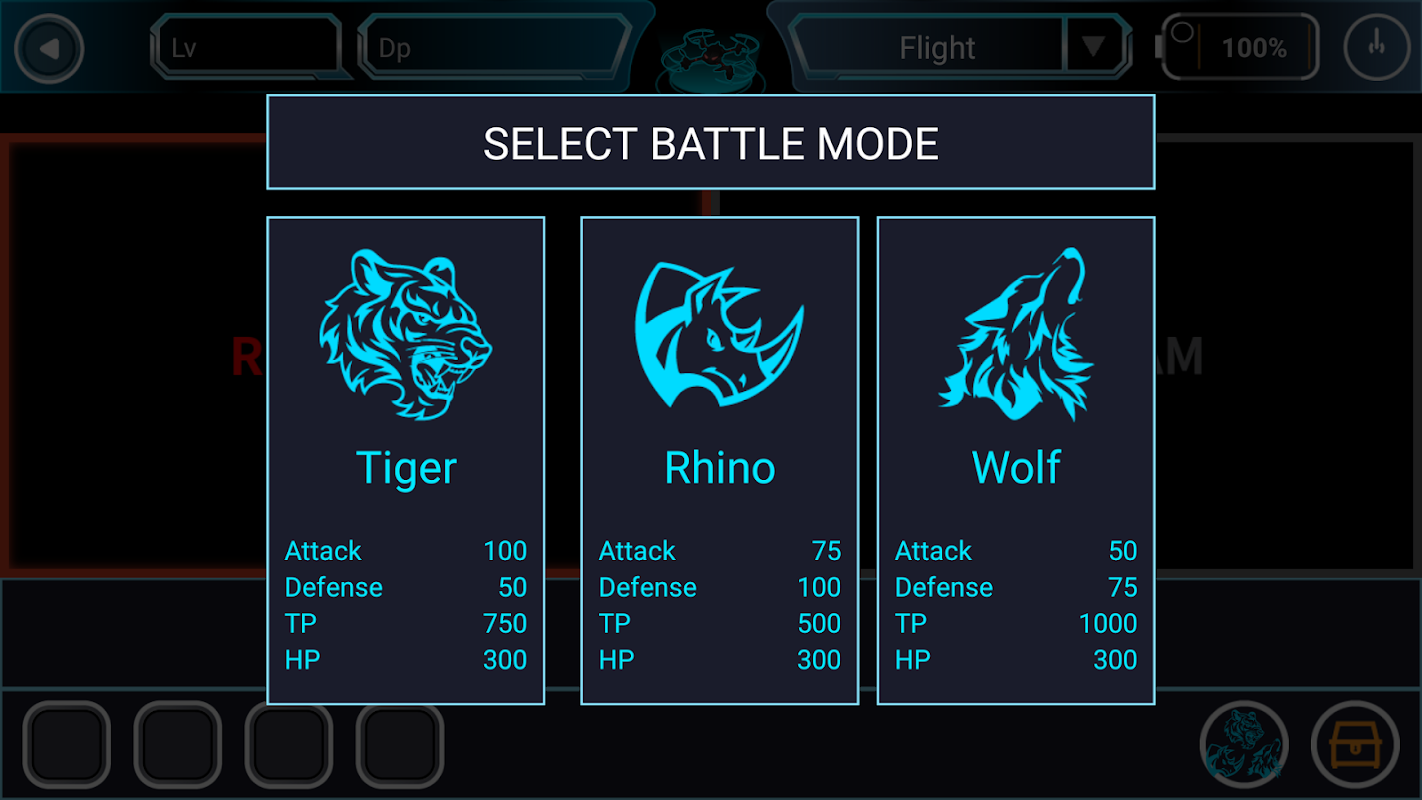Screen dimensions: 1422x800
Task: Tap the Dp points field
Action: click(495, 47)
